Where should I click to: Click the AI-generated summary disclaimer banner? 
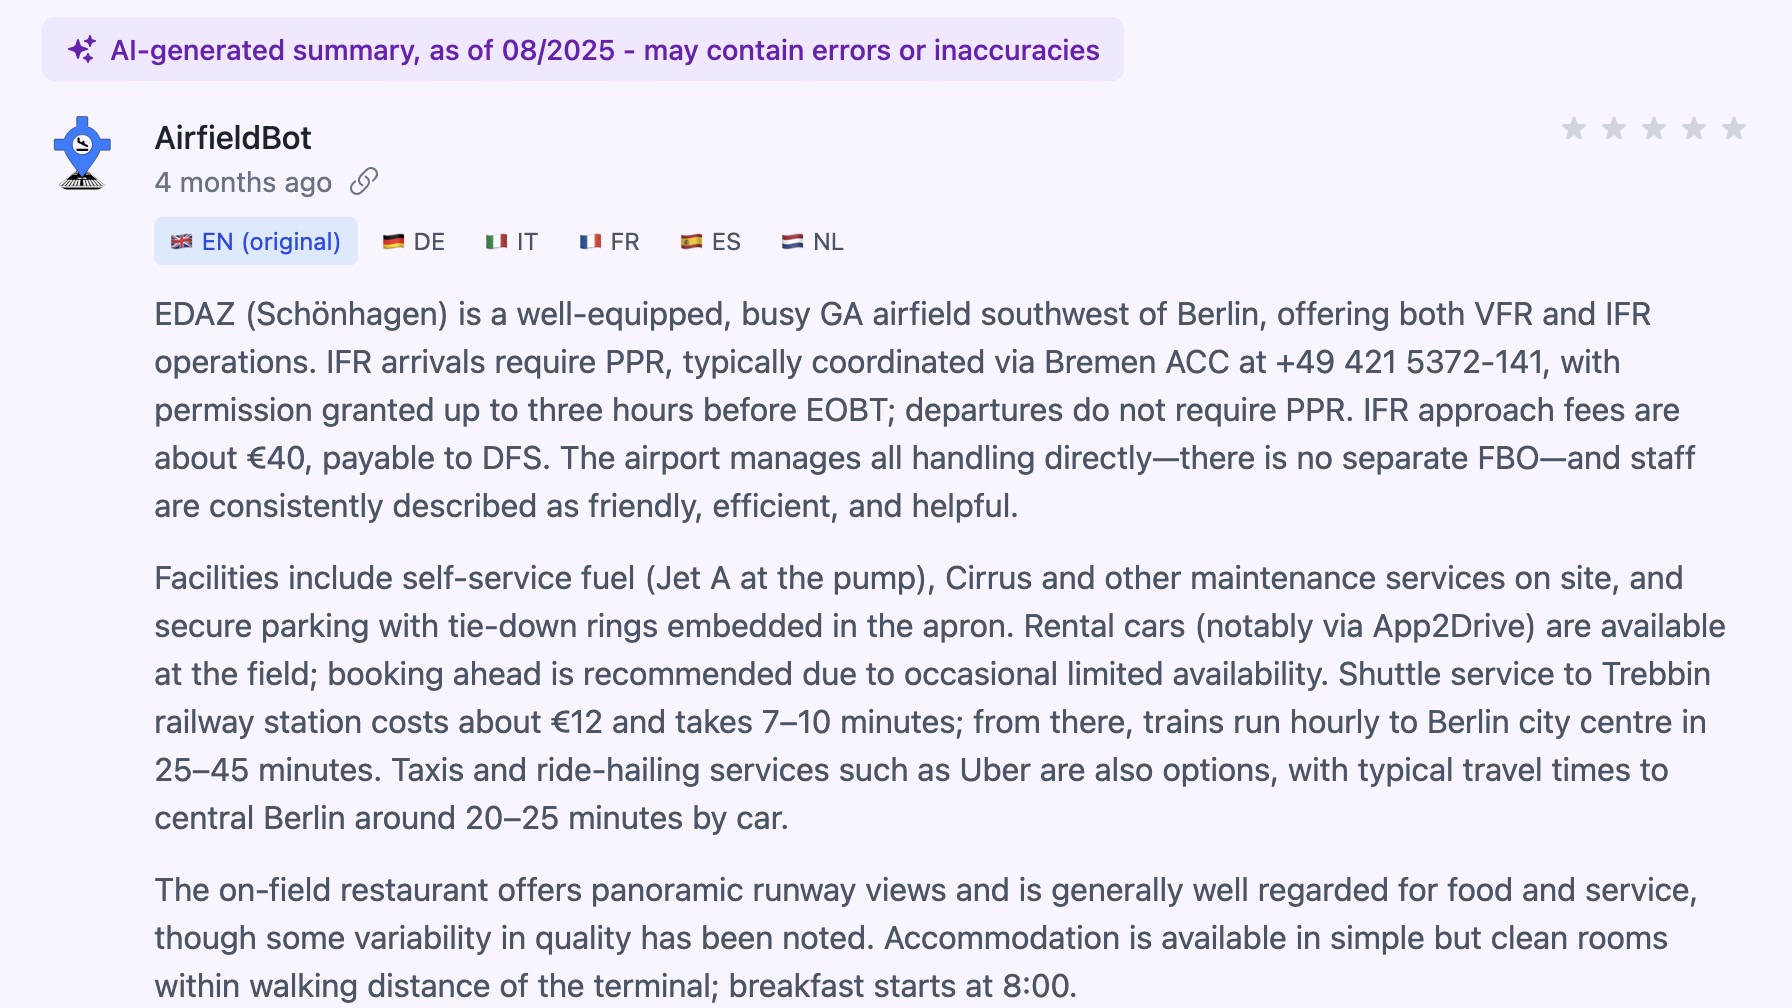(583, 48)
